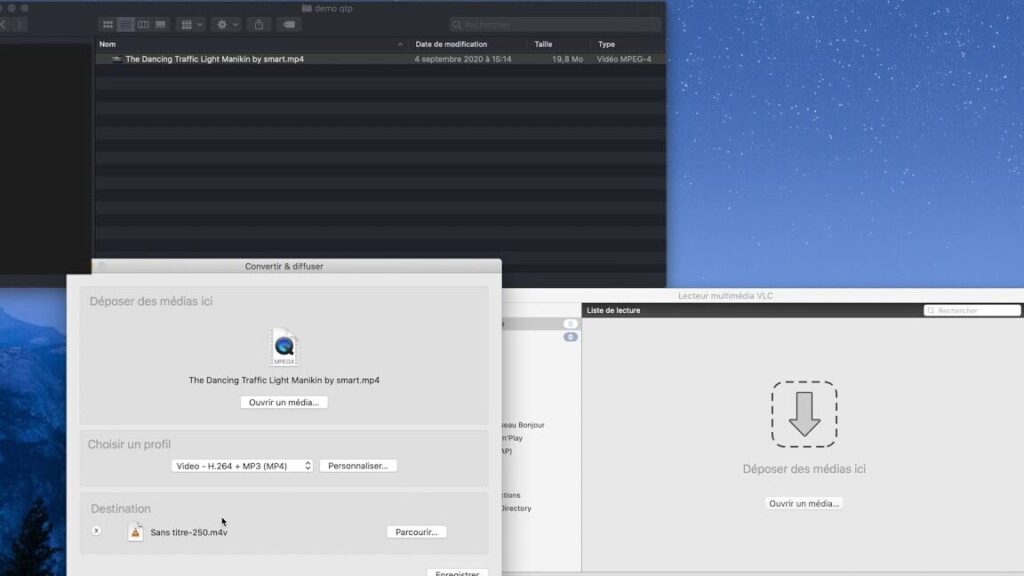This screenshot has width=1024, height=576.
Task: Click the MPEG4 file icon in the convert dialog
Action: pyautogui.click(x=284, y=347)
